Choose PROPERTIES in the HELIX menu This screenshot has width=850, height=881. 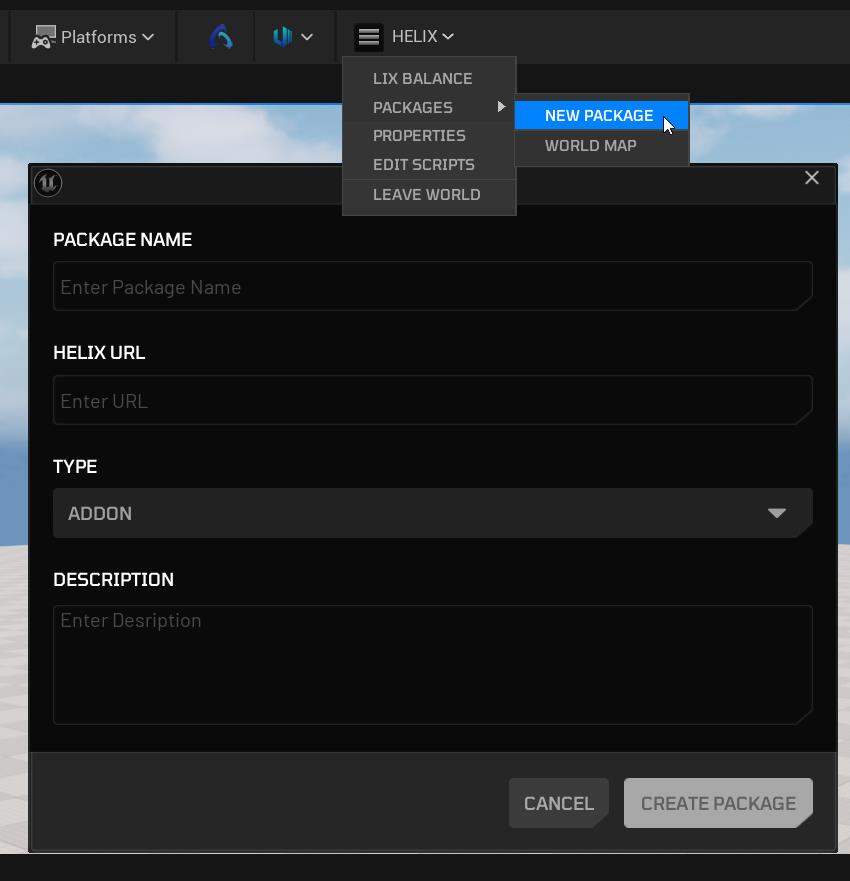(419, 135)
